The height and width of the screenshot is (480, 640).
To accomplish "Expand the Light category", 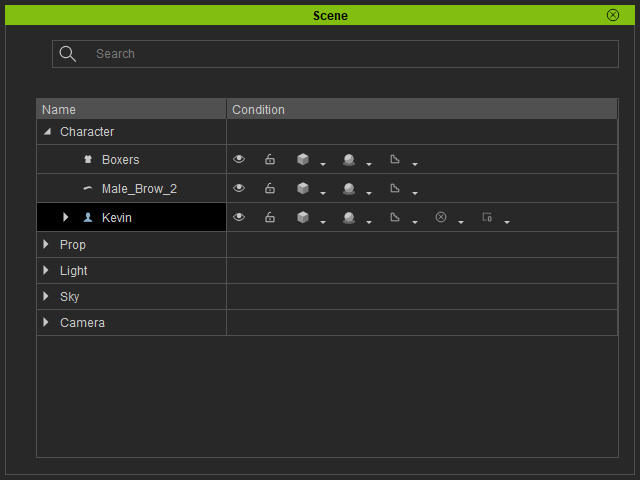I will (x=46, y=270).
